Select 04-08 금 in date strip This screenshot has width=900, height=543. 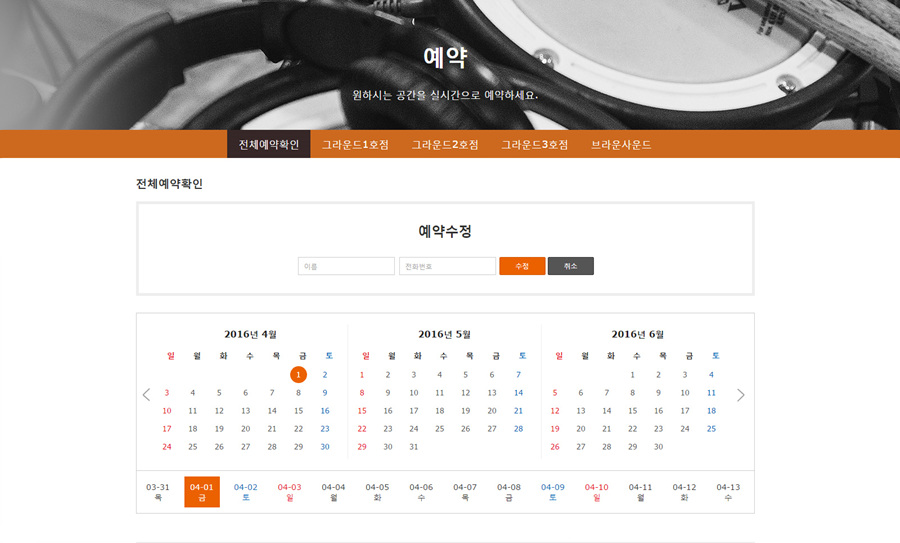click(509, 492)
